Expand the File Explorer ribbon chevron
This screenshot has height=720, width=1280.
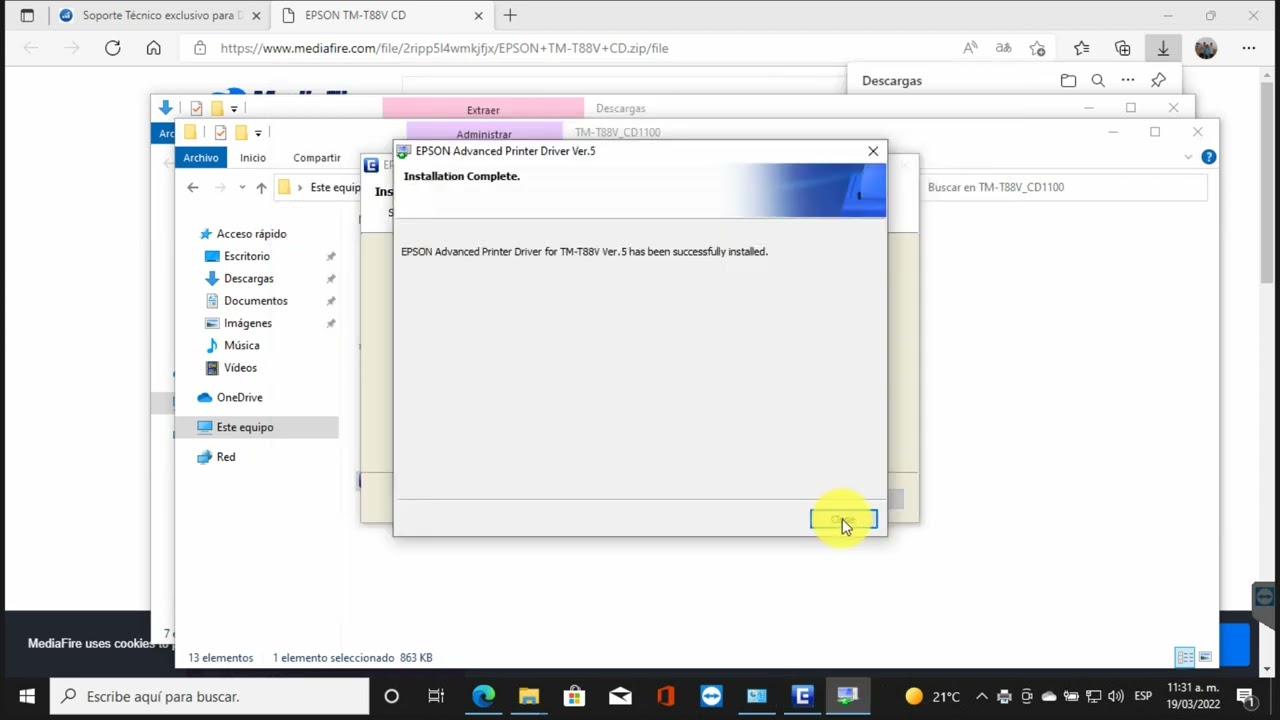click(x=1188, y=157)
